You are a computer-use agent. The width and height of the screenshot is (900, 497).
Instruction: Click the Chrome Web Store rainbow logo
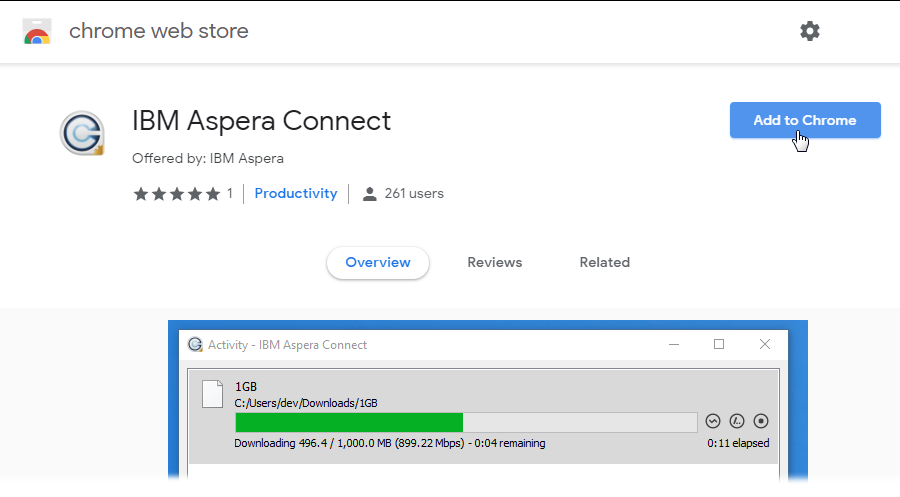[x=37, y=32]
